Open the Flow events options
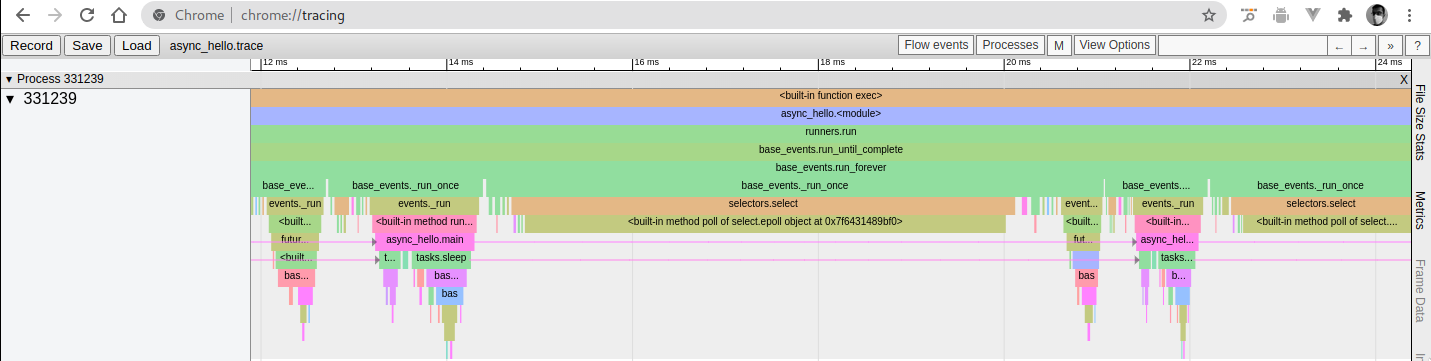Viewport: 1431px width, 361px height. pos(936,45)
